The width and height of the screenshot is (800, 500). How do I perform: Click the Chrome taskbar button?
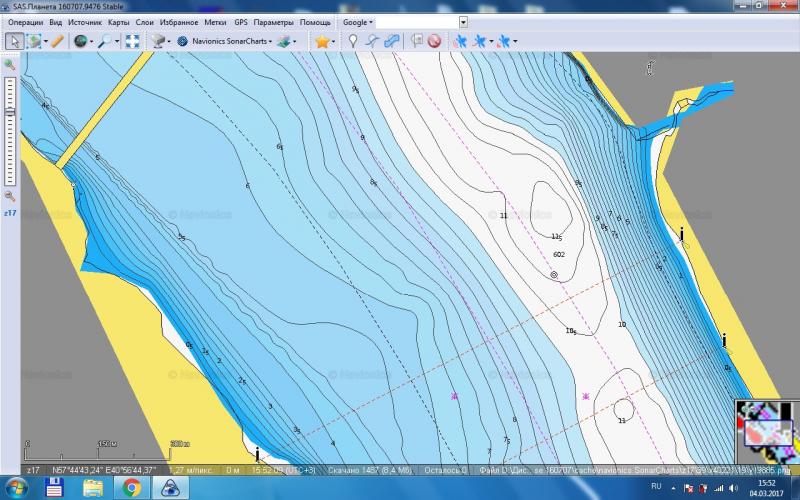click(x=130, y=488)
